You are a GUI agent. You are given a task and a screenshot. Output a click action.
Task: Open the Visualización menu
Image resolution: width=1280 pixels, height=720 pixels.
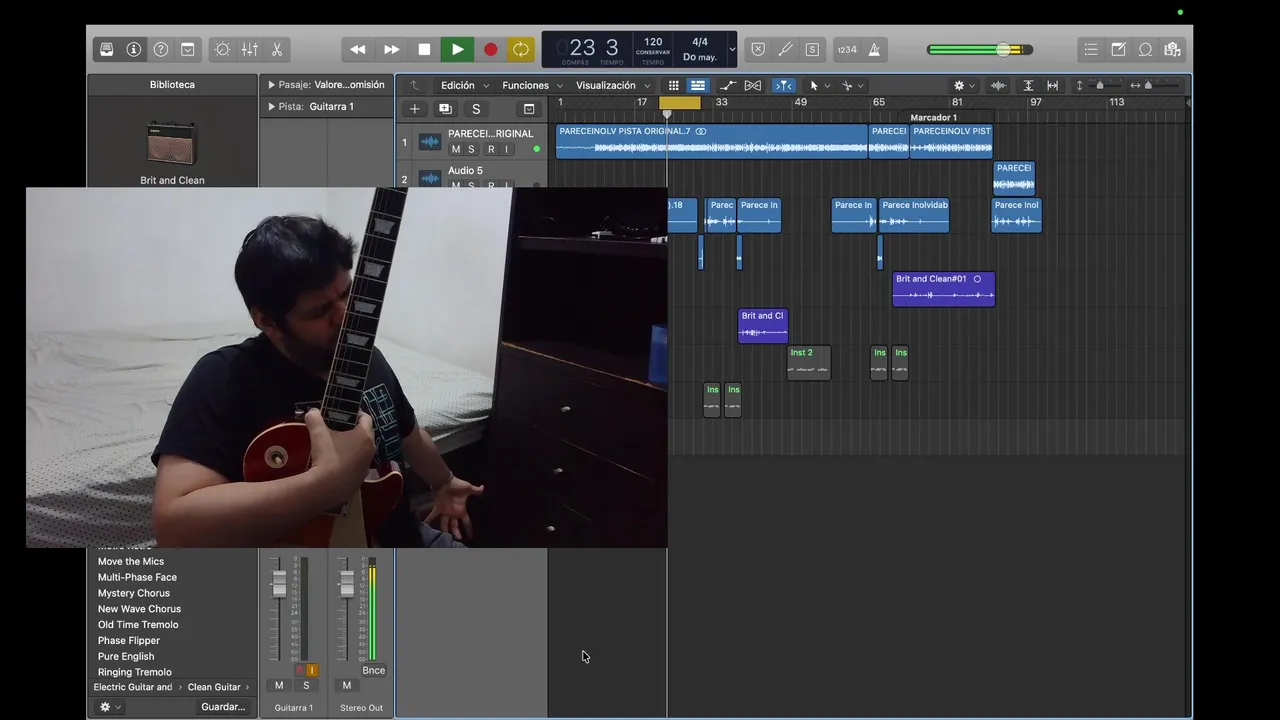612,86
